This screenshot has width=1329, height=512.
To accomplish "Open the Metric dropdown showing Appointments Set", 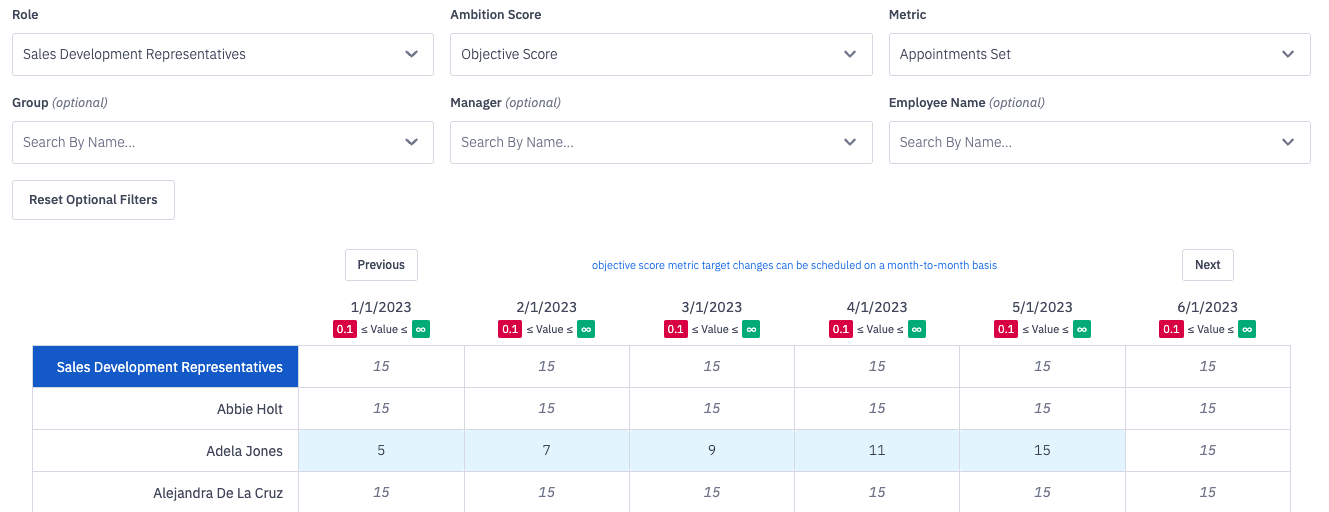I will pyautogui.click(x=1099, y=54).
